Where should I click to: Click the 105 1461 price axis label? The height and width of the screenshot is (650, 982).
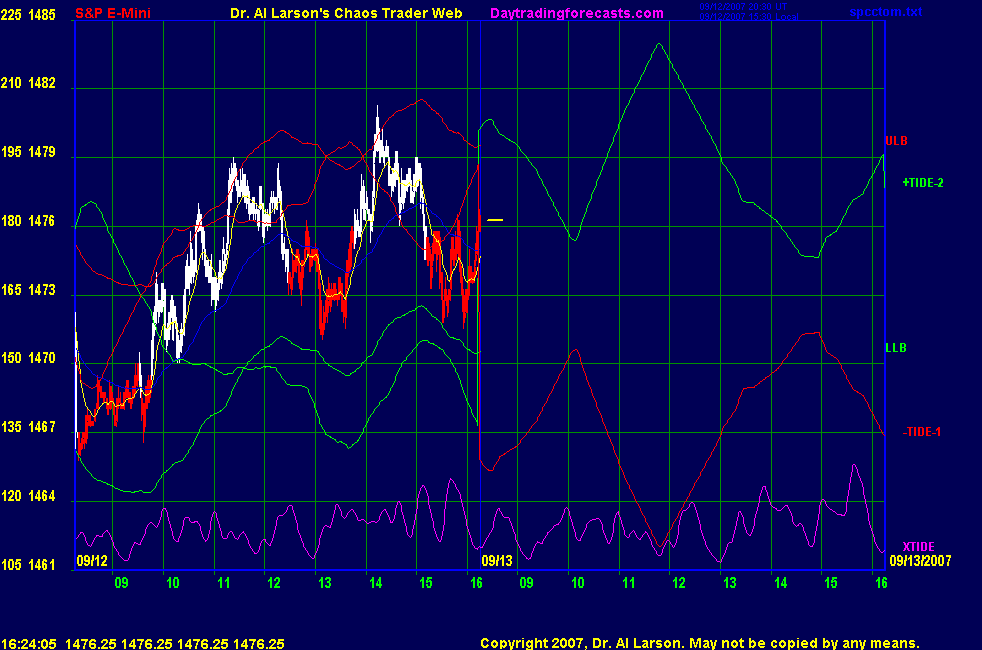coord(28,565)
